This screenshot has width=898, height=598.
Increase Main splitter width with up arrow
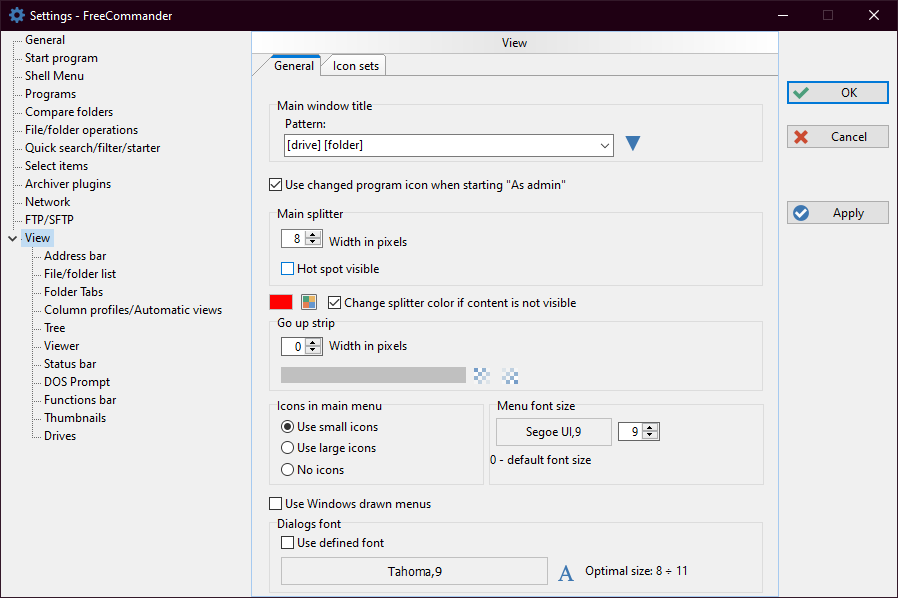(x=314, y=236)
